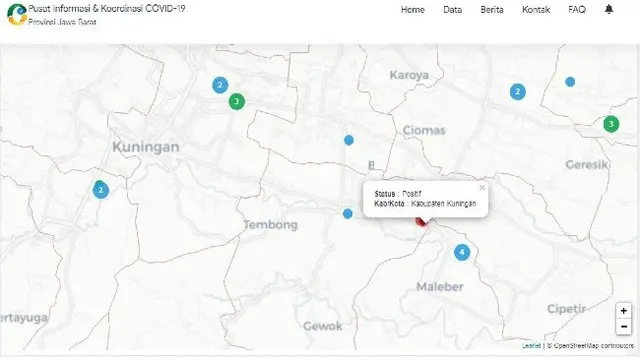Click the Kabupaten Kuningan text in the popup

(x=443, y=204)
